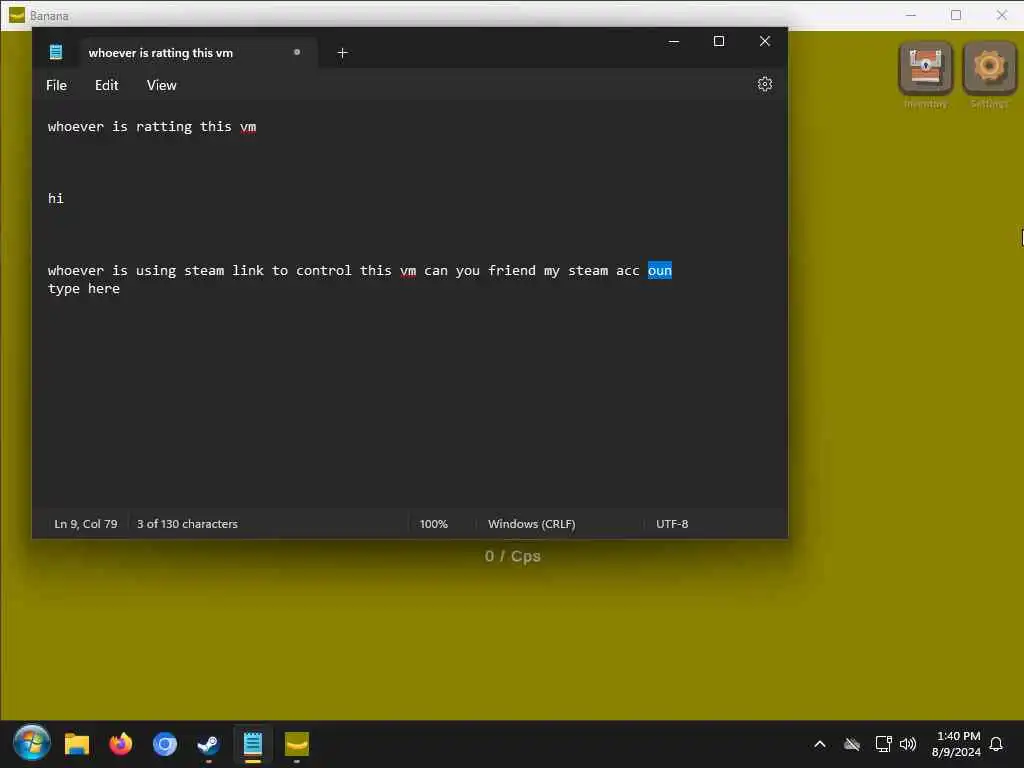Open Inventory chest in Banana game
Viewport: 1024px width, 768px height.
(925, 67)
